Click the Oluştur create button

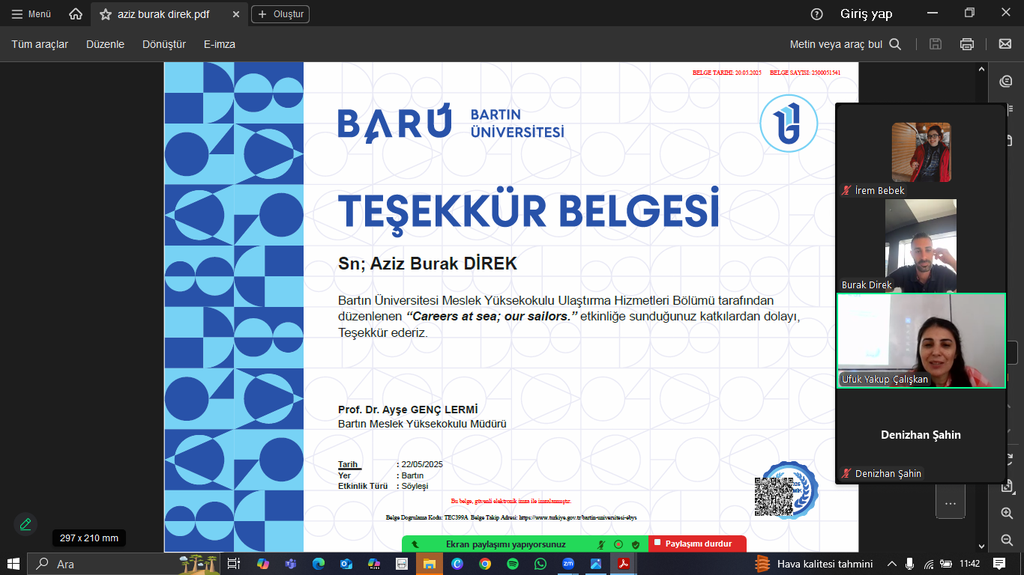(x=280, y=14)
